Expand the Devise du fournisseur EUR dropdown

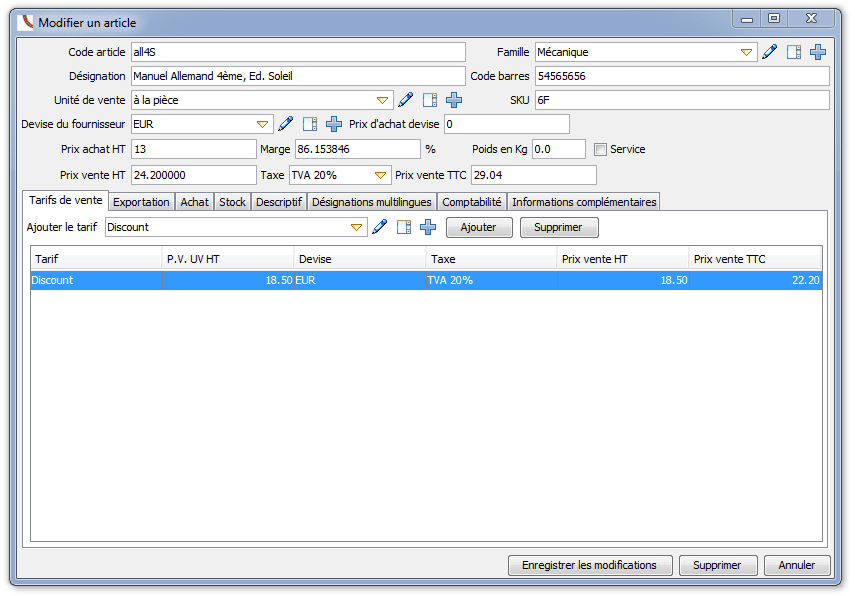pyautogui.click(x=262, y=124)
